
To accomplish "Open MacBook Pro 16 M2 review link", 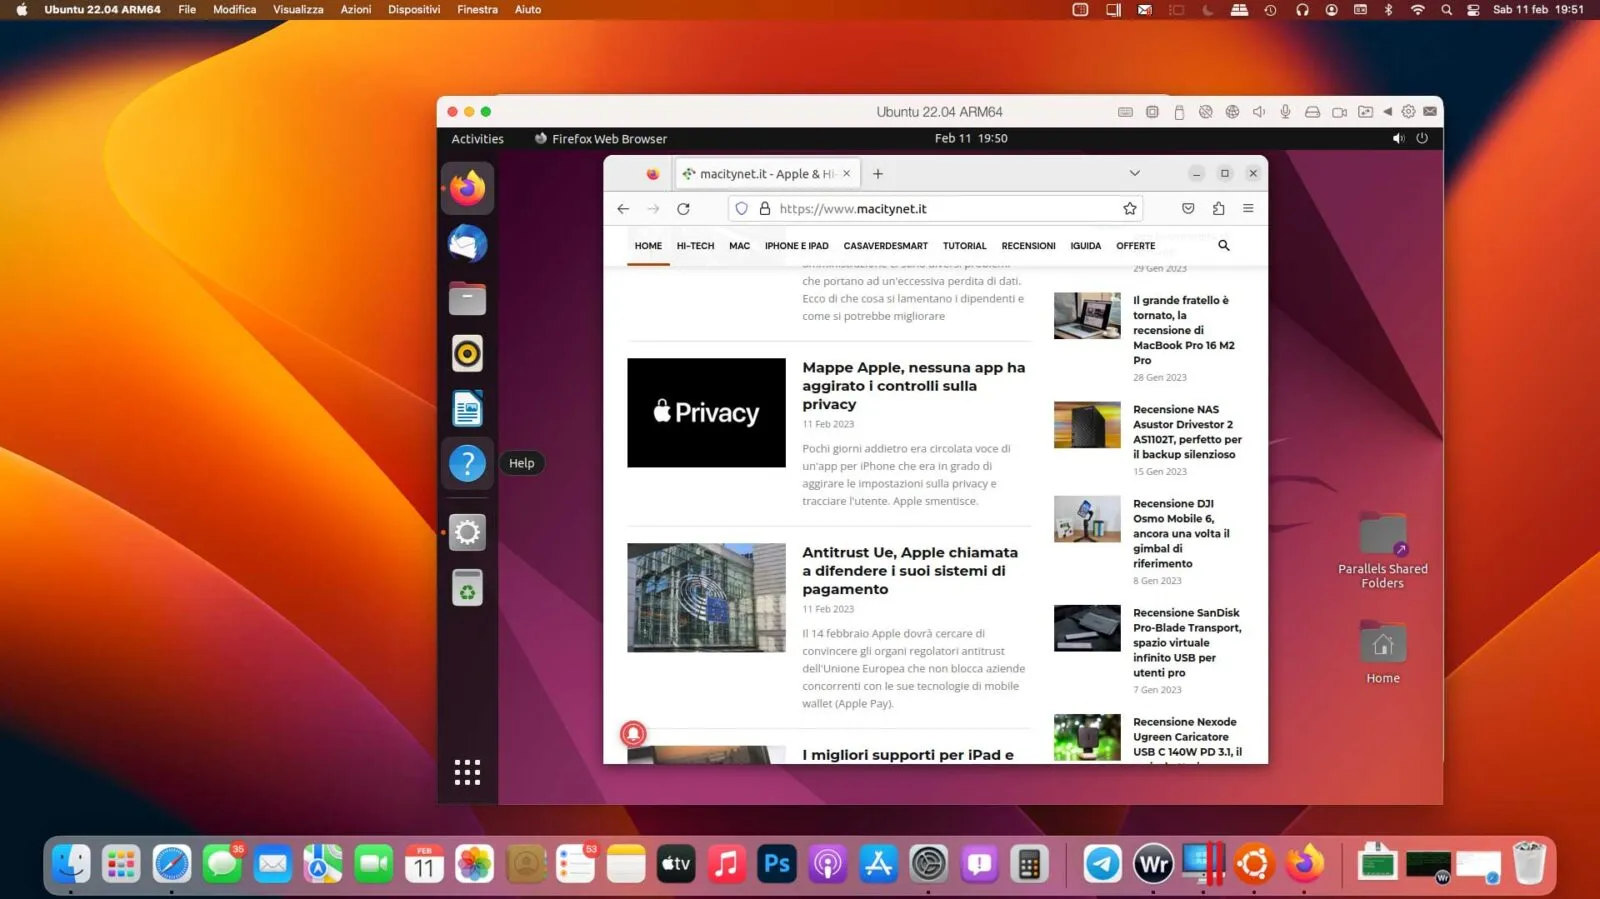I will coord(1184,330).
